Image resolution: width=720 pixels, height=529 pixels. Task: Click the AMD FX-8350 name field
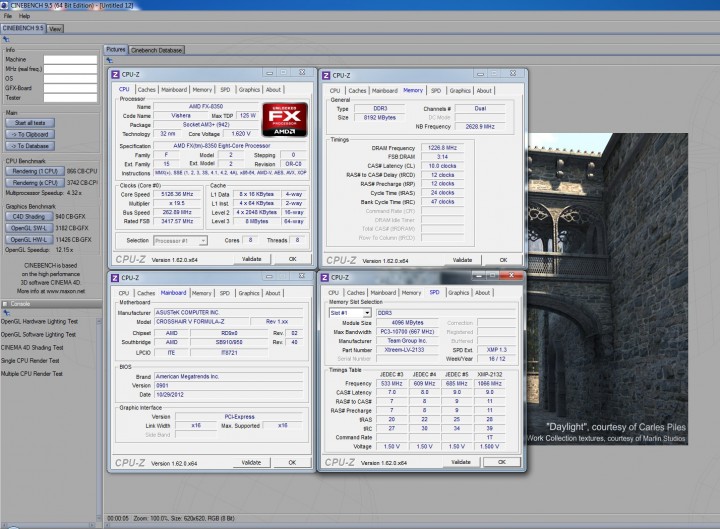(x=206, y=107)
